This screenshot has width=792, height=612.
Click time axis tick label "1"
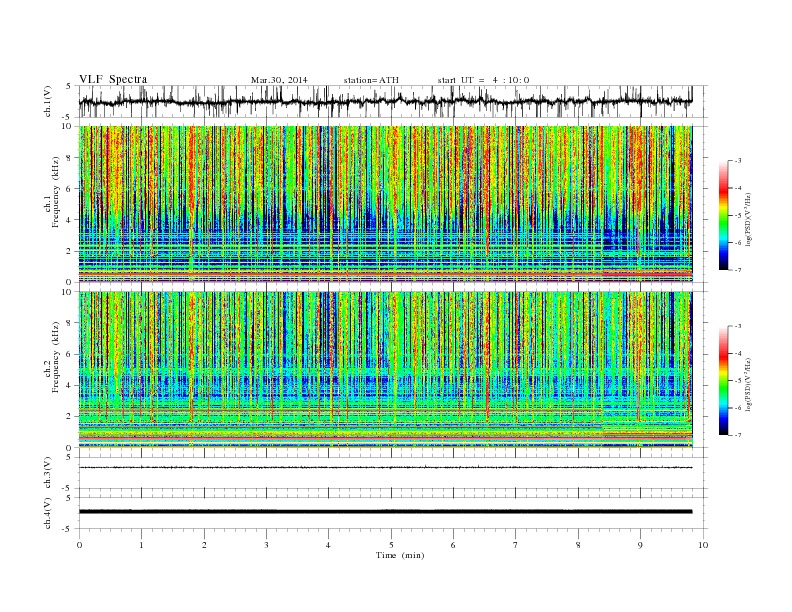click(141, 545)
